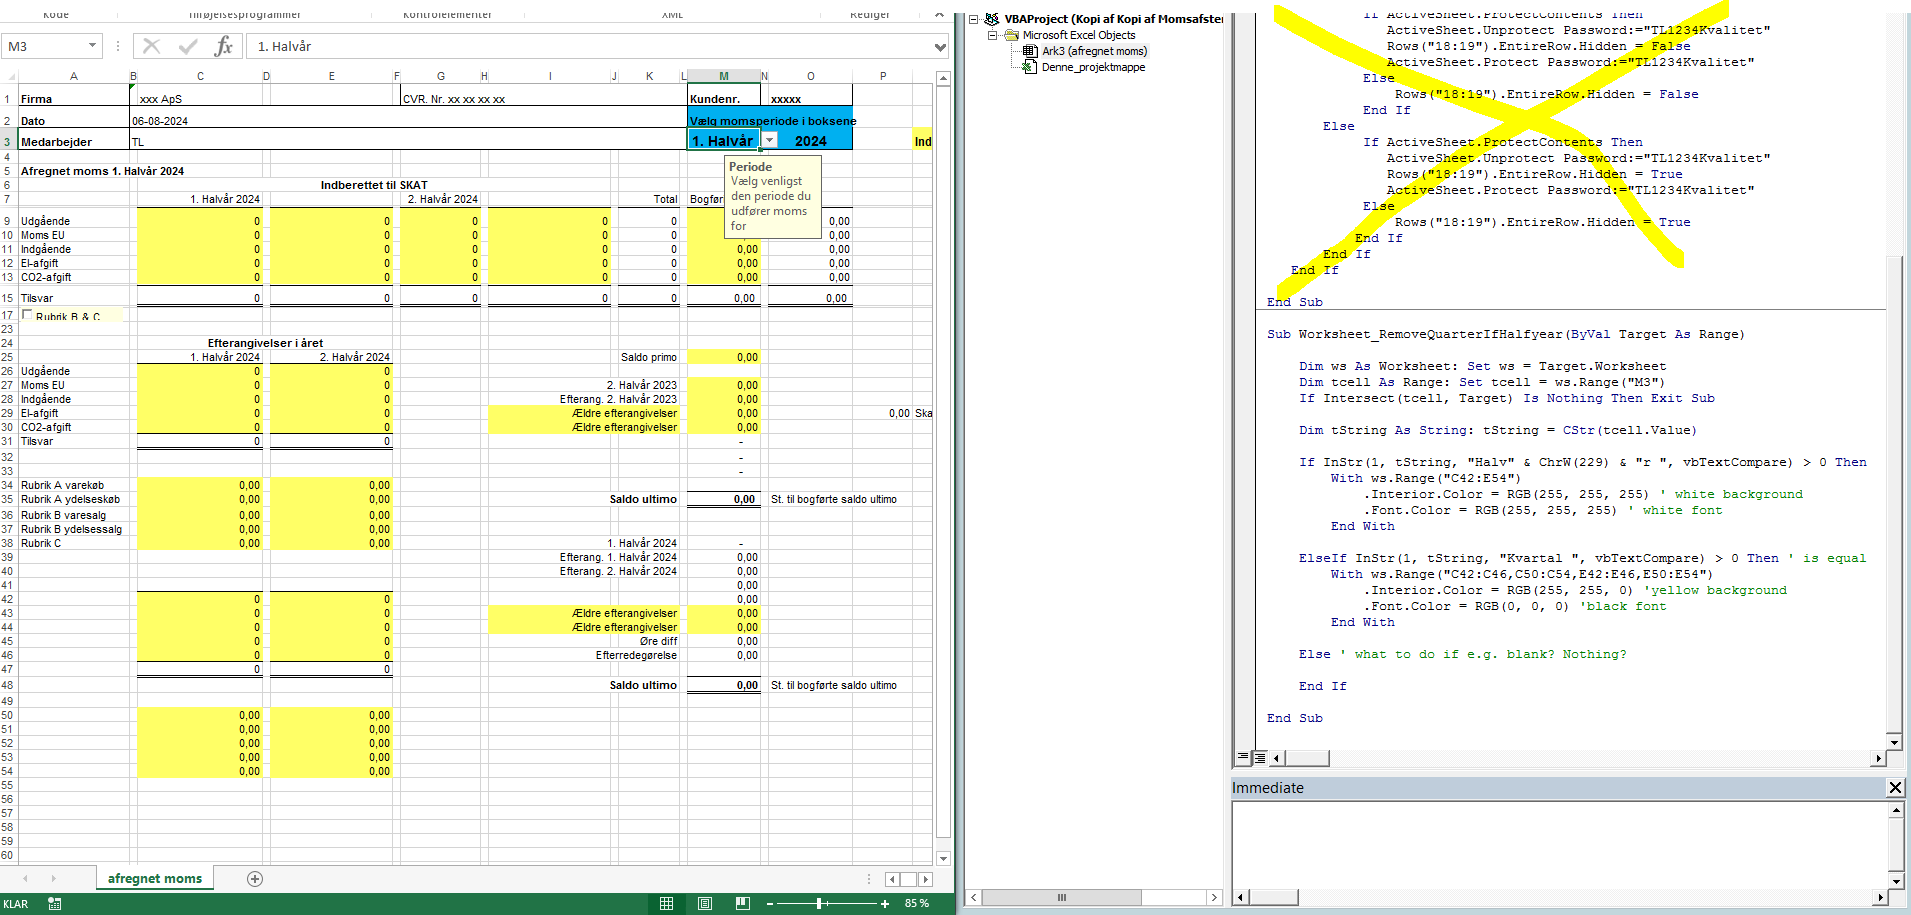
Task: Click Immediate window scroll down arrow
Action: coord(1896,881)
